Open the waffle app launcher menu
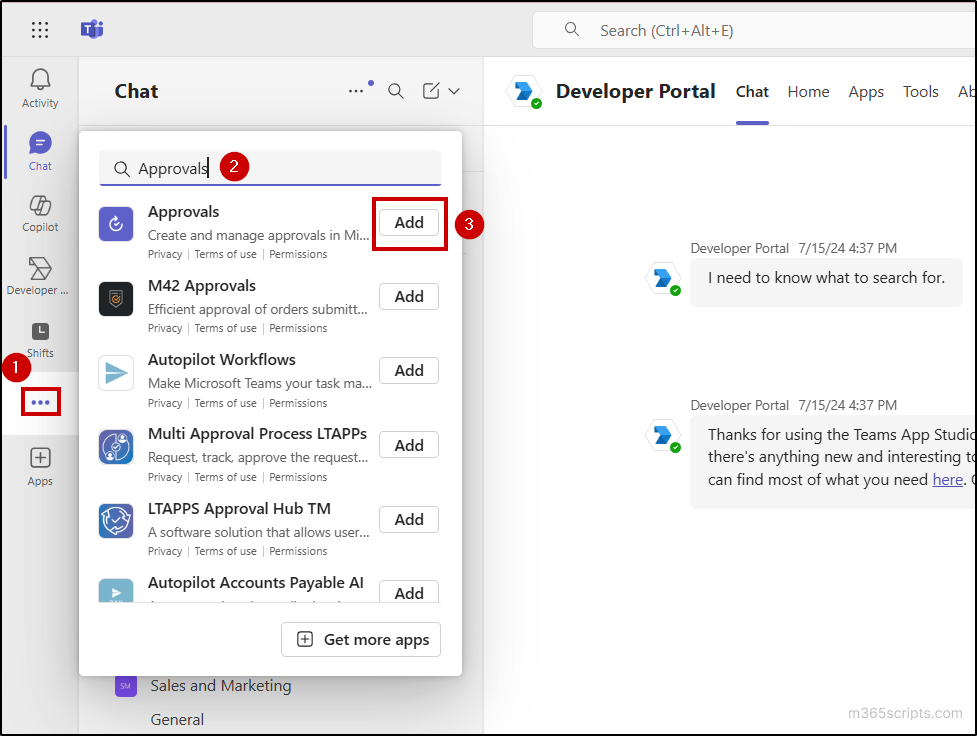Screen dimensions: 977x736 [x=40, y=30]
